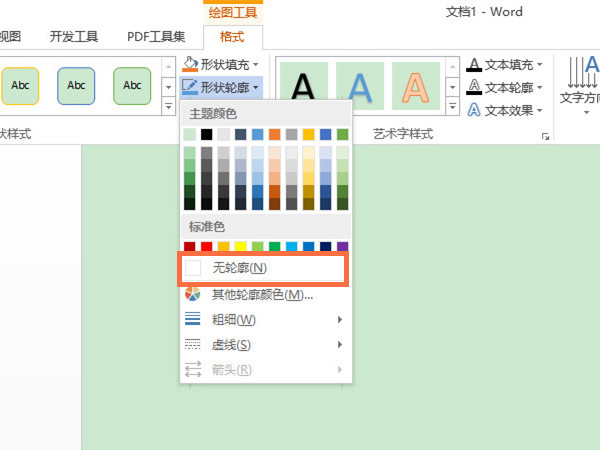This screenshot has height=450, width=600.
Task: Apply the green outlined Abc shape style
Action: point(132,86)
